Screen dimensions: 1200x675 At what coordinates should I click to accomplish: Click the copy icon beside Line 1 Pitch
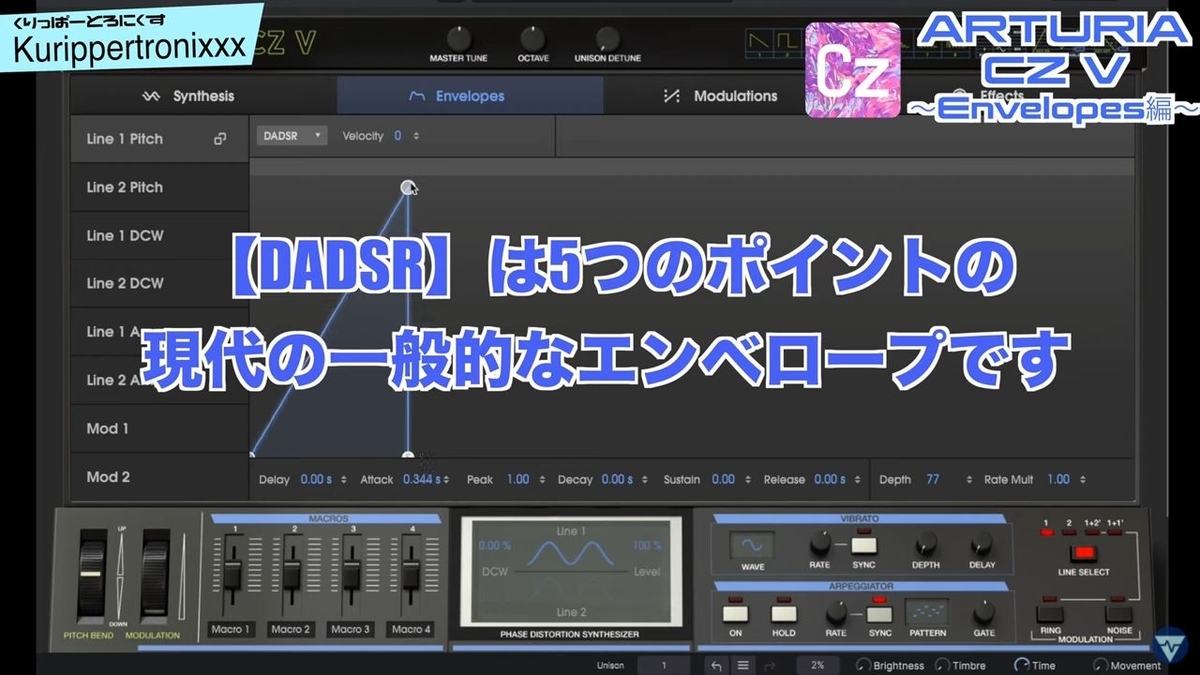[x=220, y=139]
